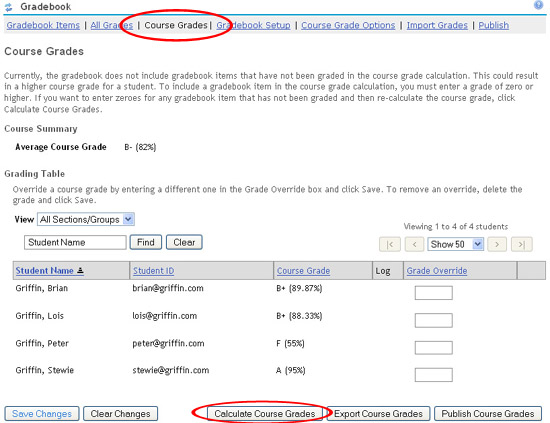Click the average grade 'B- (82%)'

tap(140, 147)
